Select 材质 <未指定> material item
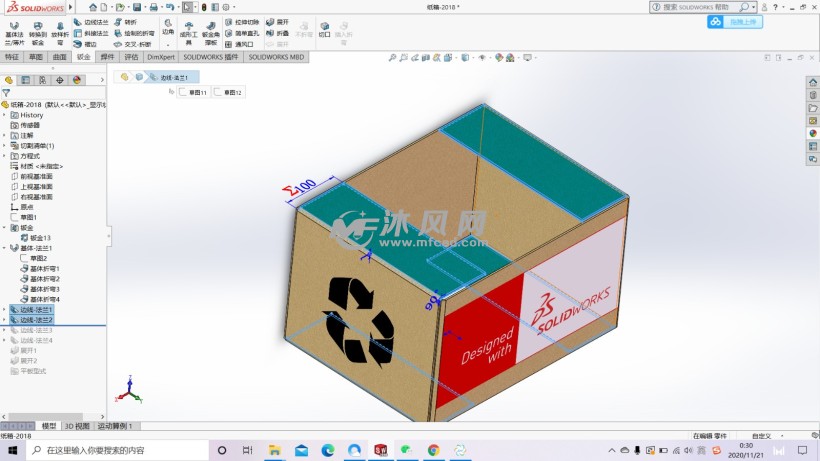Image resolution: width=820 pixels, height=461 pixels. point(37,166)
